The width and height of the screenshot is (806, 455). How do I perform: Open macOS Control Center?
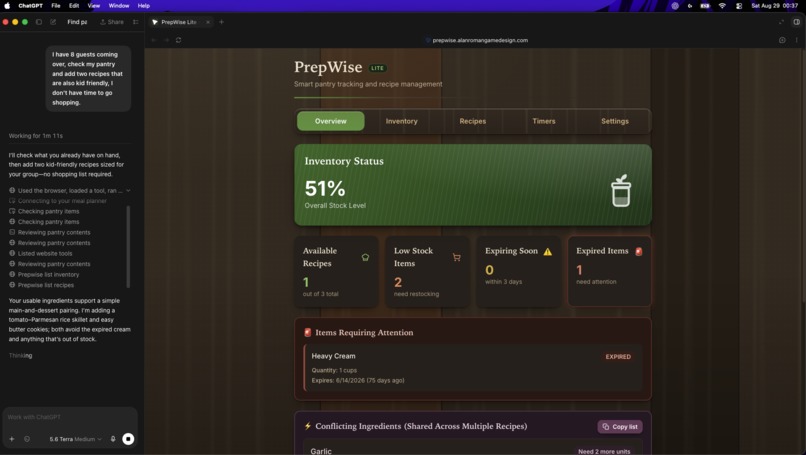click(739, 6)
